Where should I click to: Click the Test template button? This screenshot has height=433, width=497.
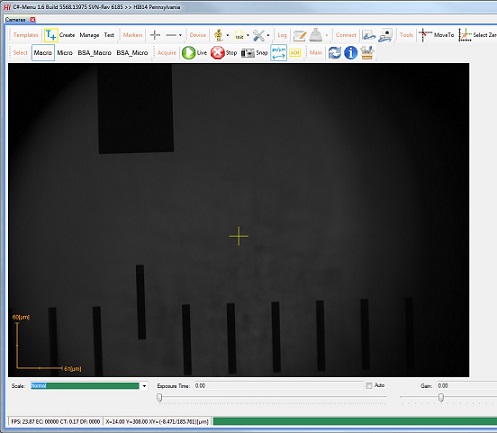(x=109, y=35)
